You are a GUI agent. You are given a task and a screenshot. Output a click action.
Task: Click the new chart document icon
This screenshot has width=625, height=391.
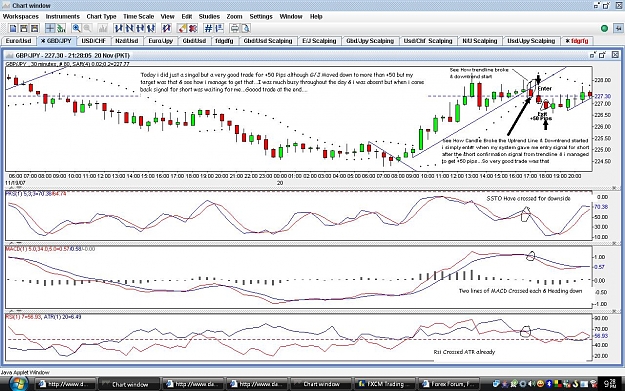tap(13, 28)
